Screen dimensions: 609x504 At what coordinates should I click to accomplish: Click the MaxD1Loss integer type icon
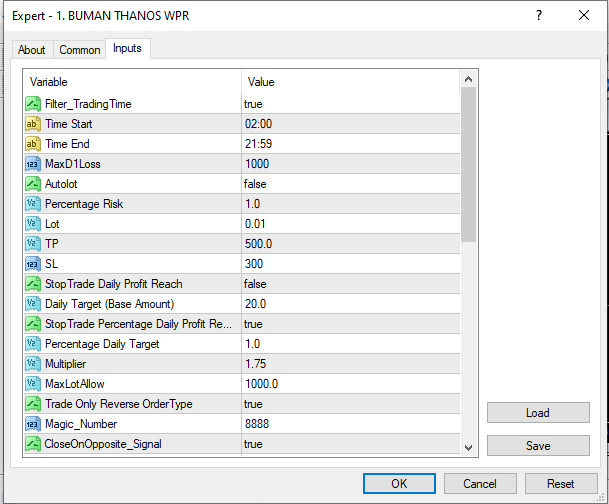coord(33,164)
